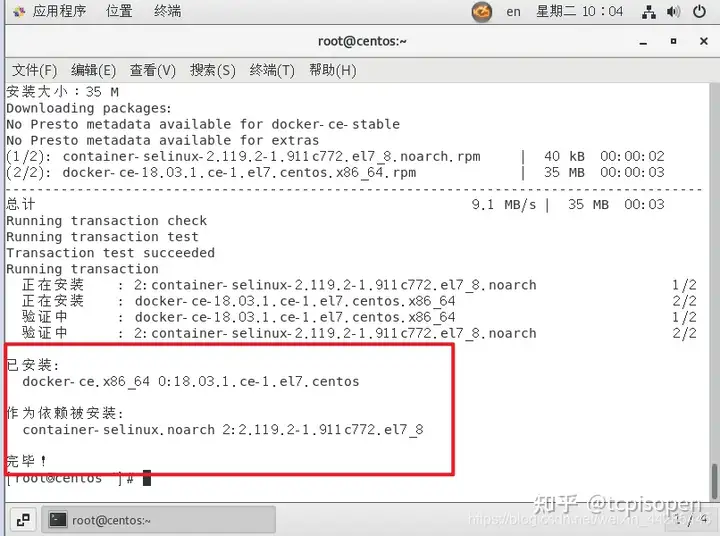Click the network connection icon
Image resolution: width=720 pixels, height=536 pixels.
[x=649, y=12]
